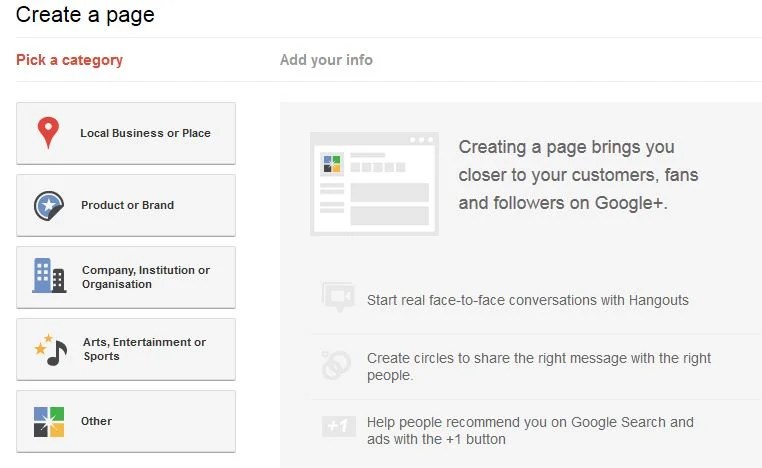
Task: Click the Hangouts video camera icon
Action: (337, 297)
